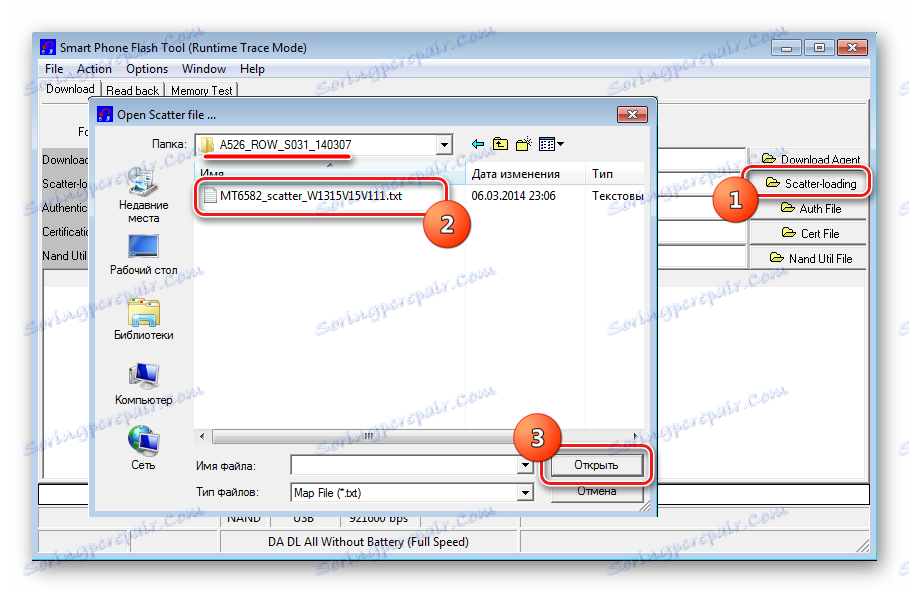The width and height of the screenshot is (909, 593).
Task: Switch to the Memory Test tab
Action: 201,91
